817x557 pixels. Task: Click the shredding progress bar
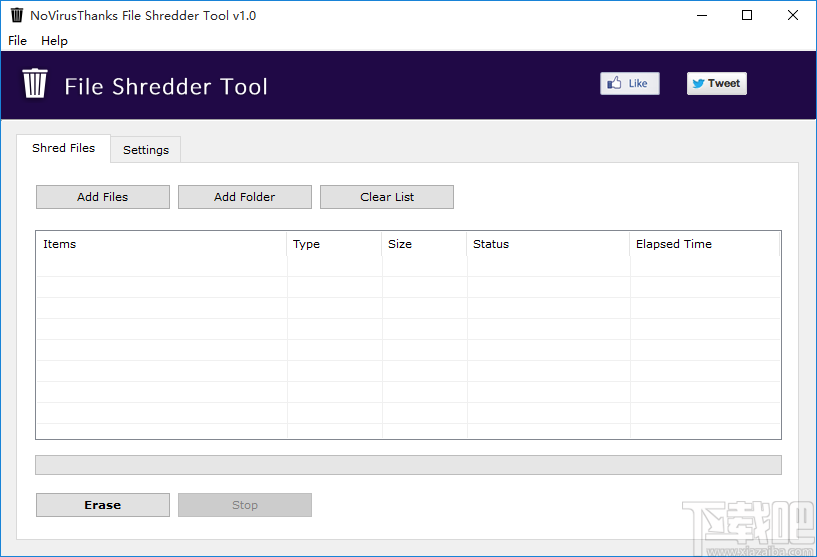(x=408, y=465)
